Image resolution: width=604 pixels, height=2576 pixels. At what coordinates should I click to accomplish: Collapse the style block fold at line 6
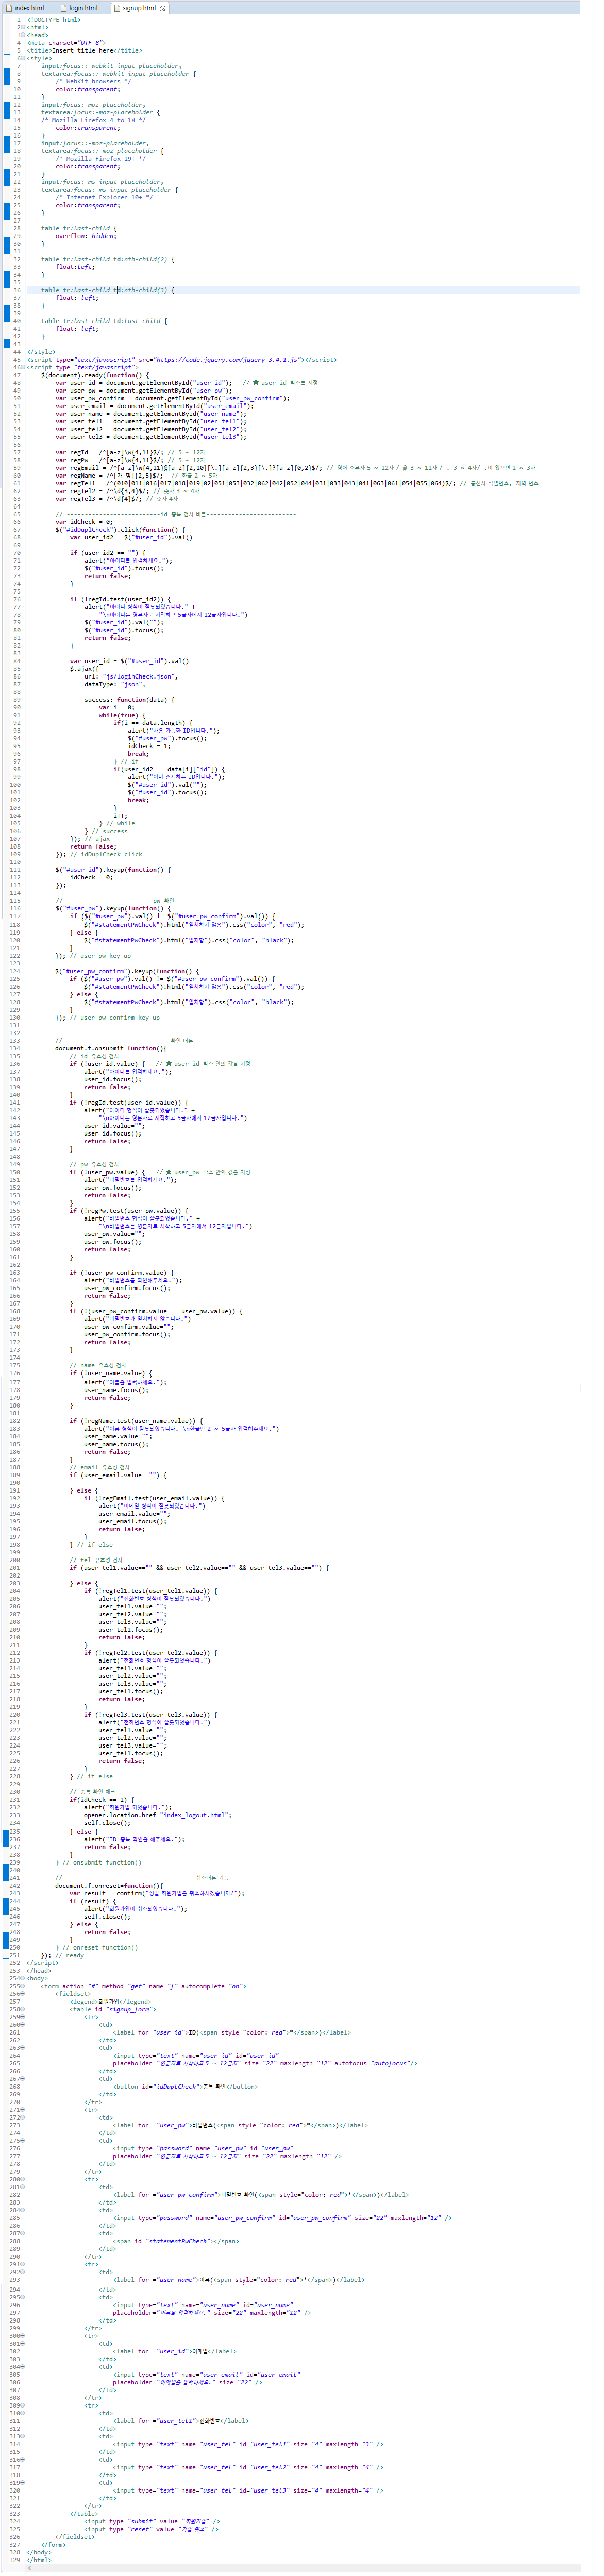(22, 58)
